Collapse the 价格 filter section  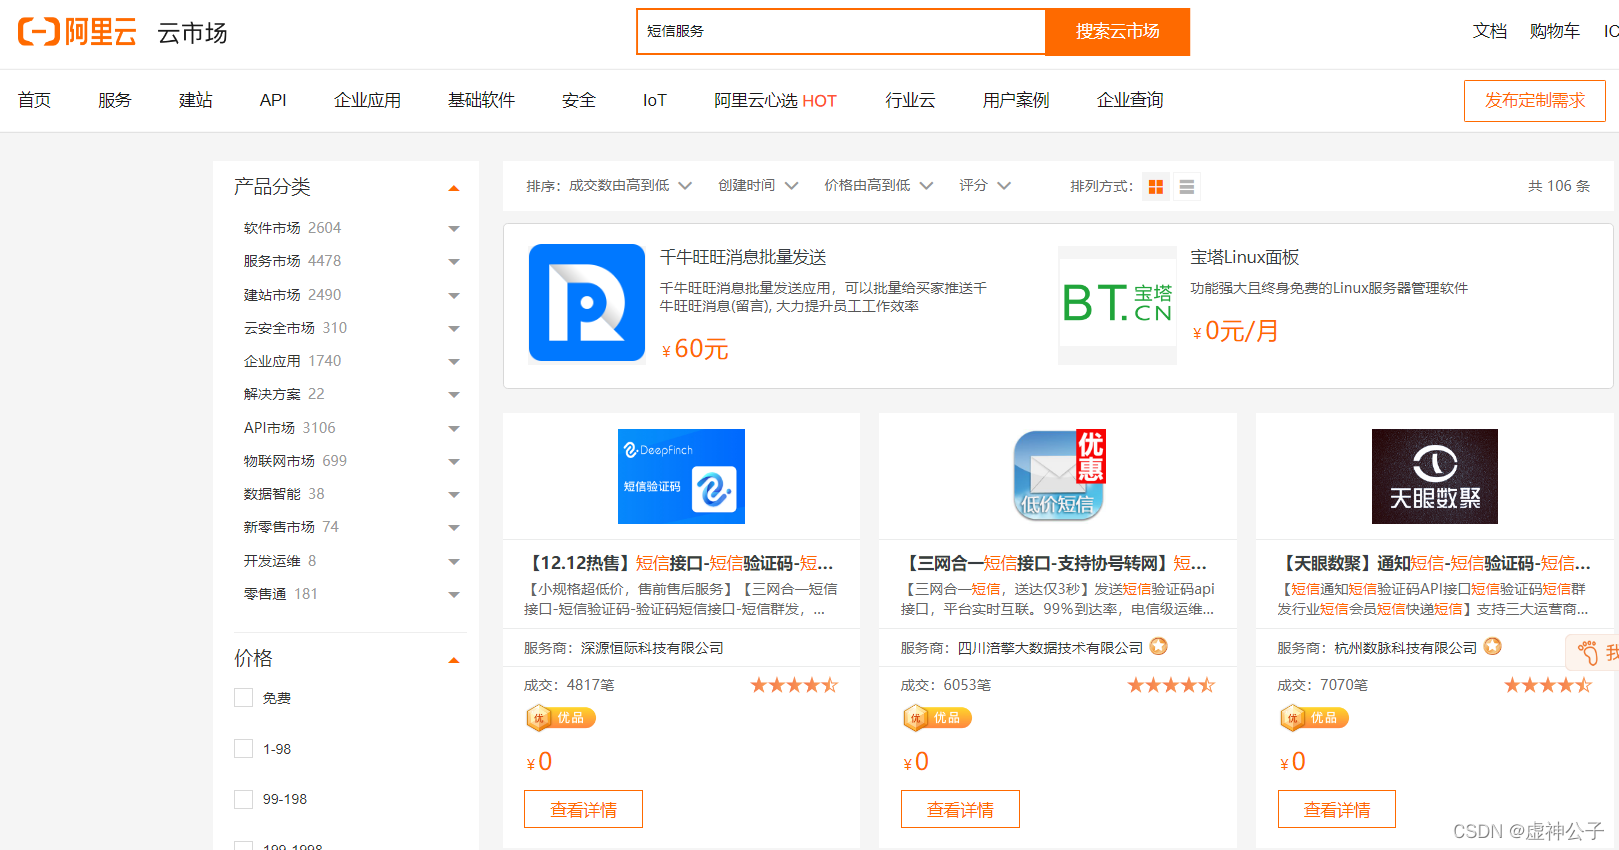(x=454, y=660)
